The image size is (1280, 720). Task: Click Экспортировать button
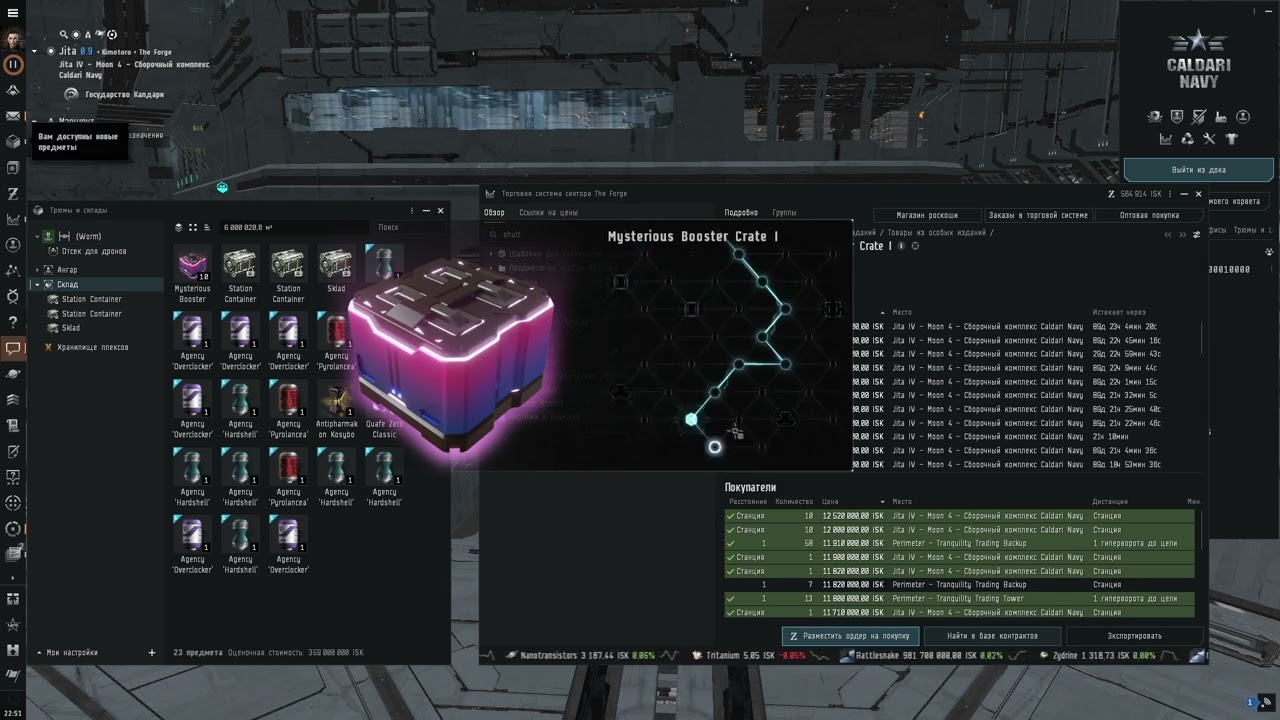[x=1134, y=636]
